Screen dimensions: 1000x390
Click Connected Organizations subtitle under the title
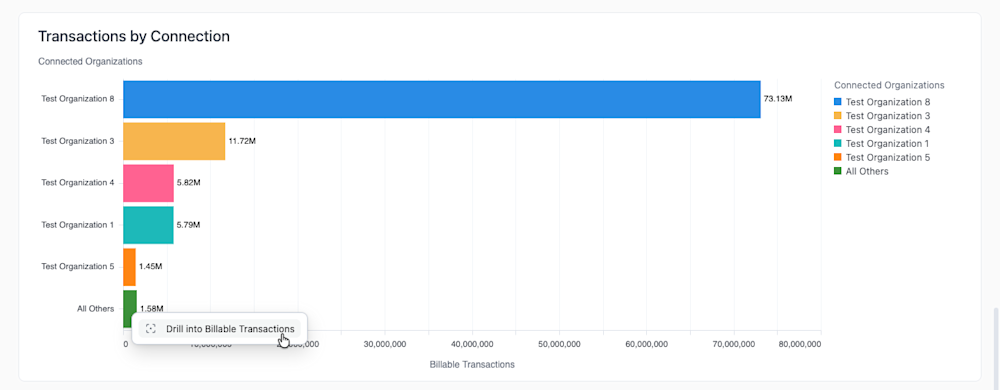point(90,62)
